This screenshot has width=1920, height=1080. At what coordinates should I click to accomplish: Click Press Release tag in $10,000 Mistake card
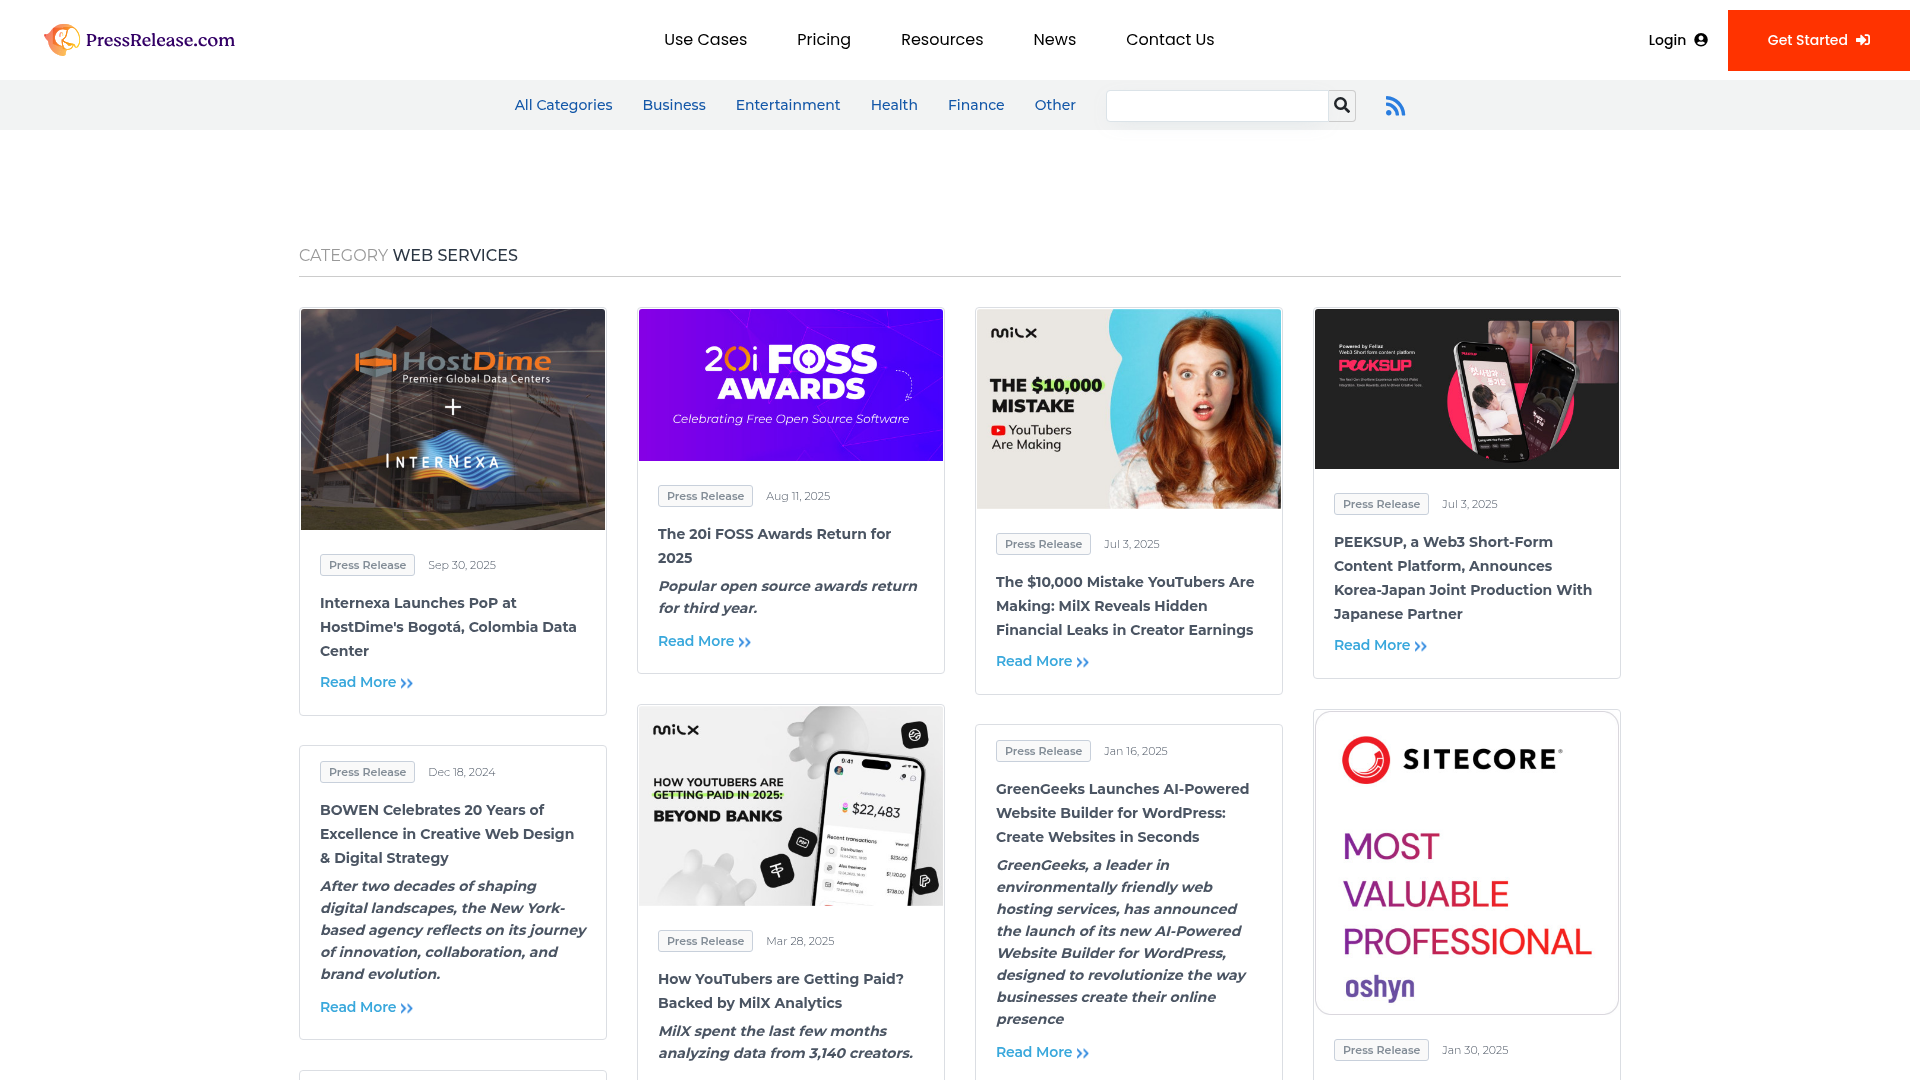tap(1043, 544)
